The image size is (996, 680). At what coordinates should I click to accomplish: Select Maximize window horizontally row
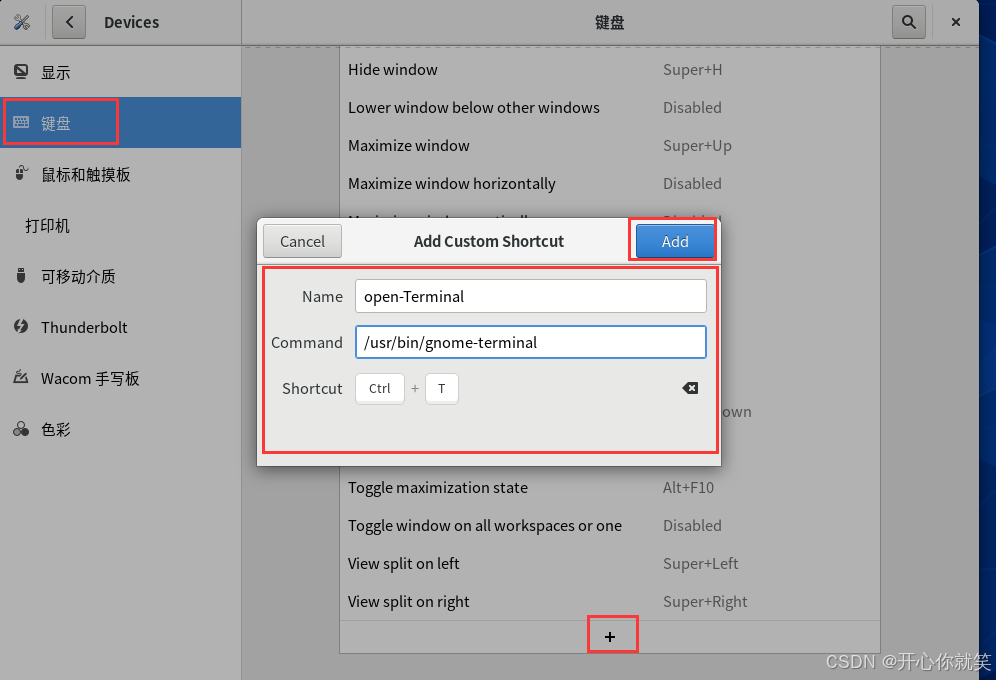click(610, 183)
